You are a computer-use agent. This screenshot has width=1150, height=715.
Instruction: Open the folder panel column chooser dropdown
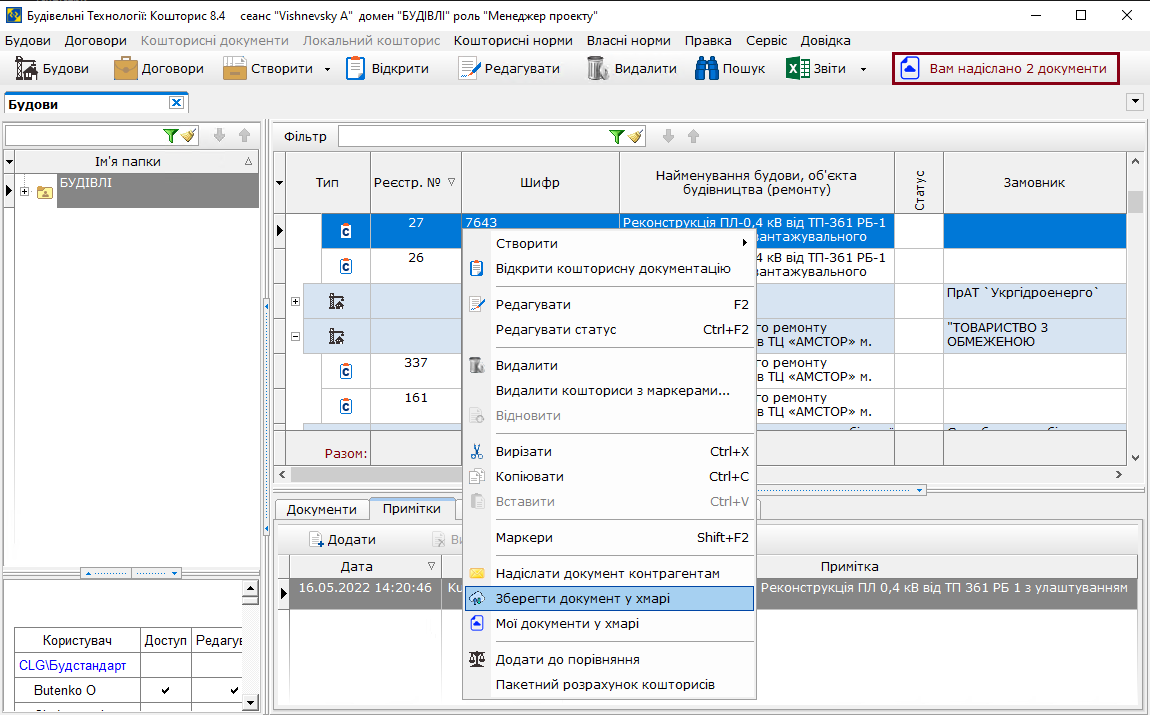(x=9, y=161)
